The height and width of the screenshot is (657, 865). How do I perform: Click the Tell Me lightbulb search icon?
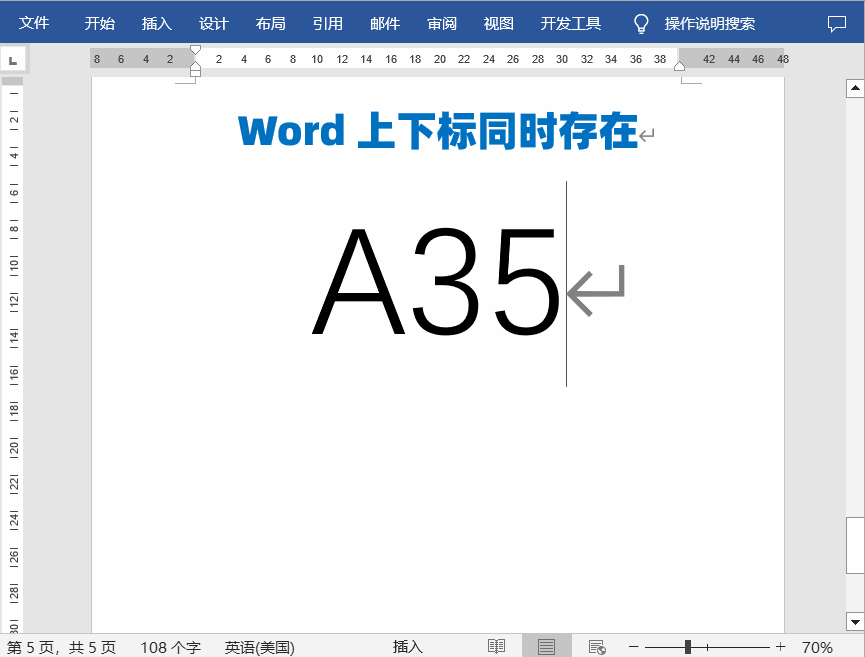pyautogui.click(x=640, y=22)
